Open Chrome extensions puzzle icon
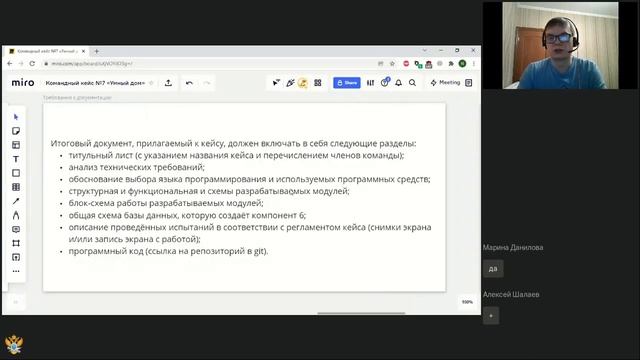Image resolution: width=640 pixels, height=360 pixels. point(451,64)
